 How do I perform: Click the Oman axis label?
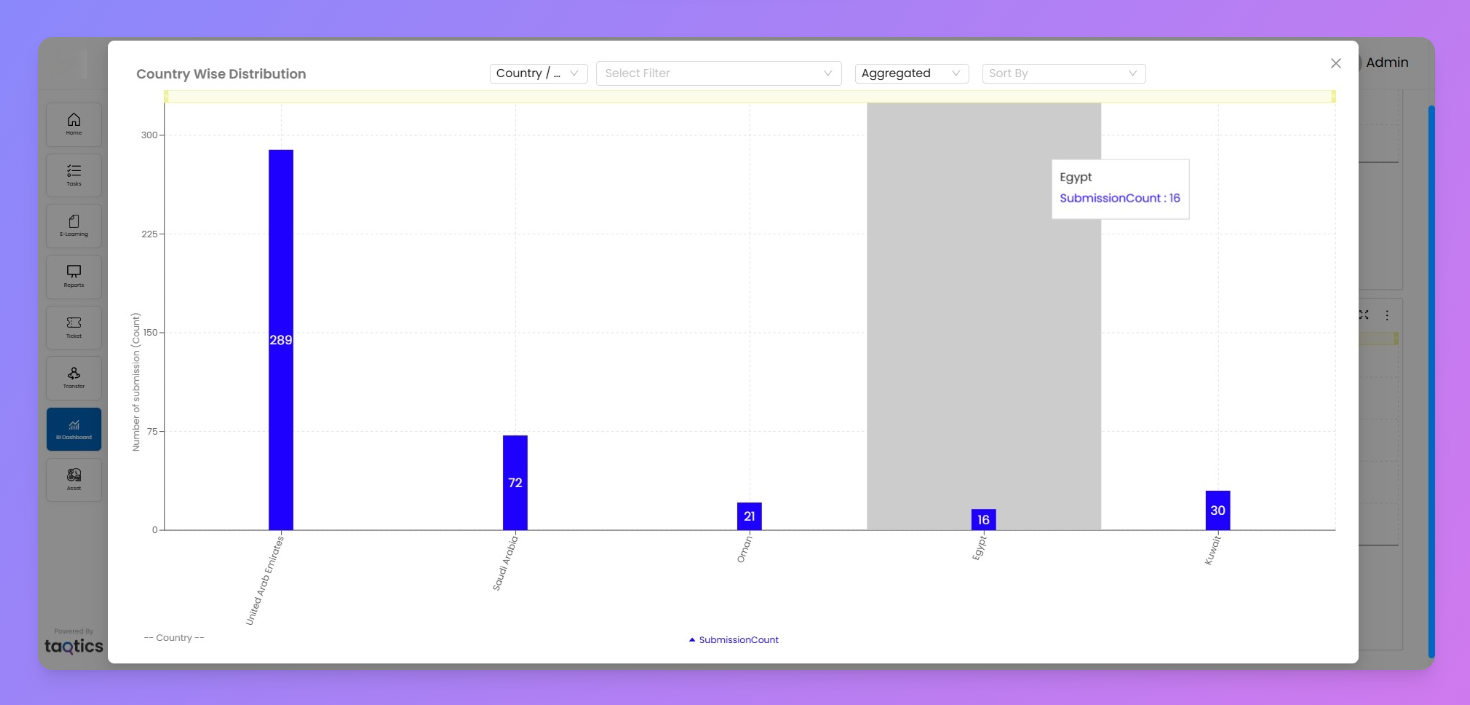[x=745, y=549]
